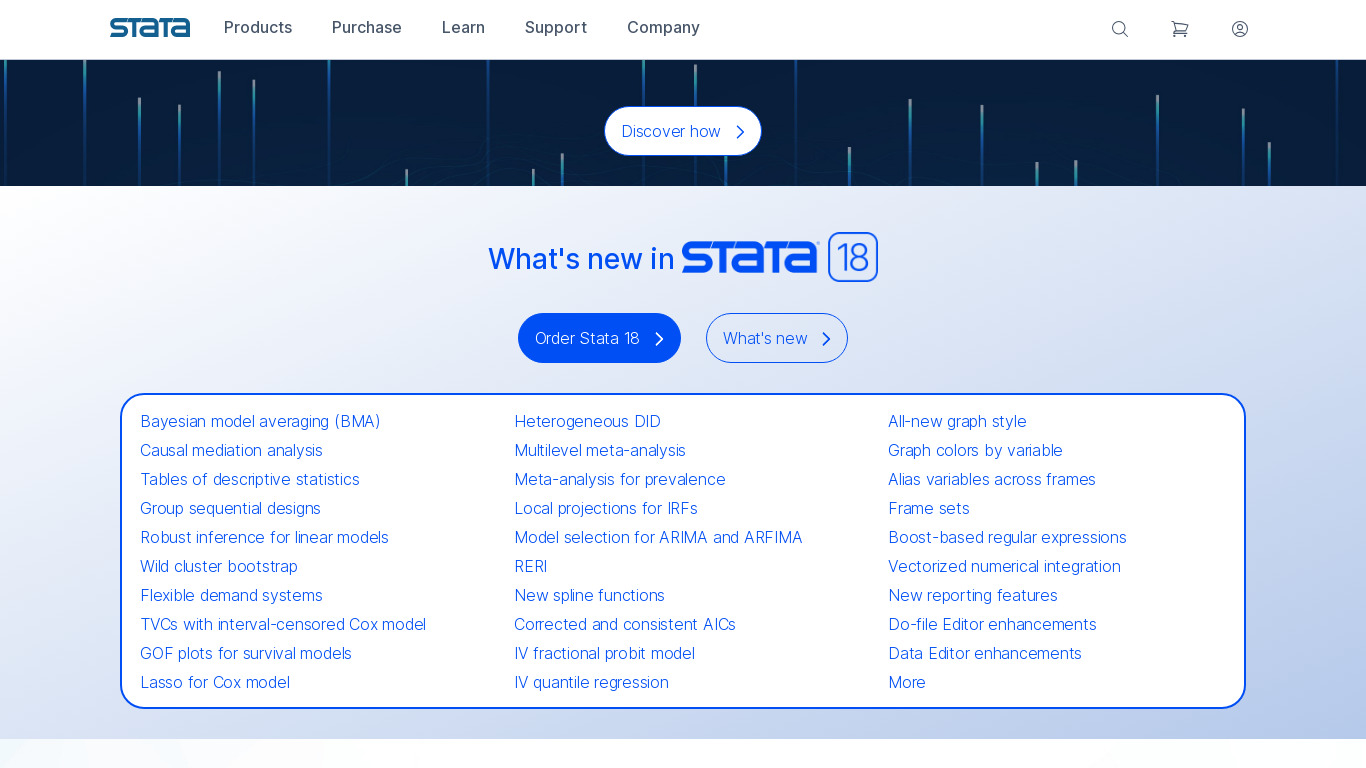Click the More link
Screen dimensions: 1366x768
[x=907, y=683]
